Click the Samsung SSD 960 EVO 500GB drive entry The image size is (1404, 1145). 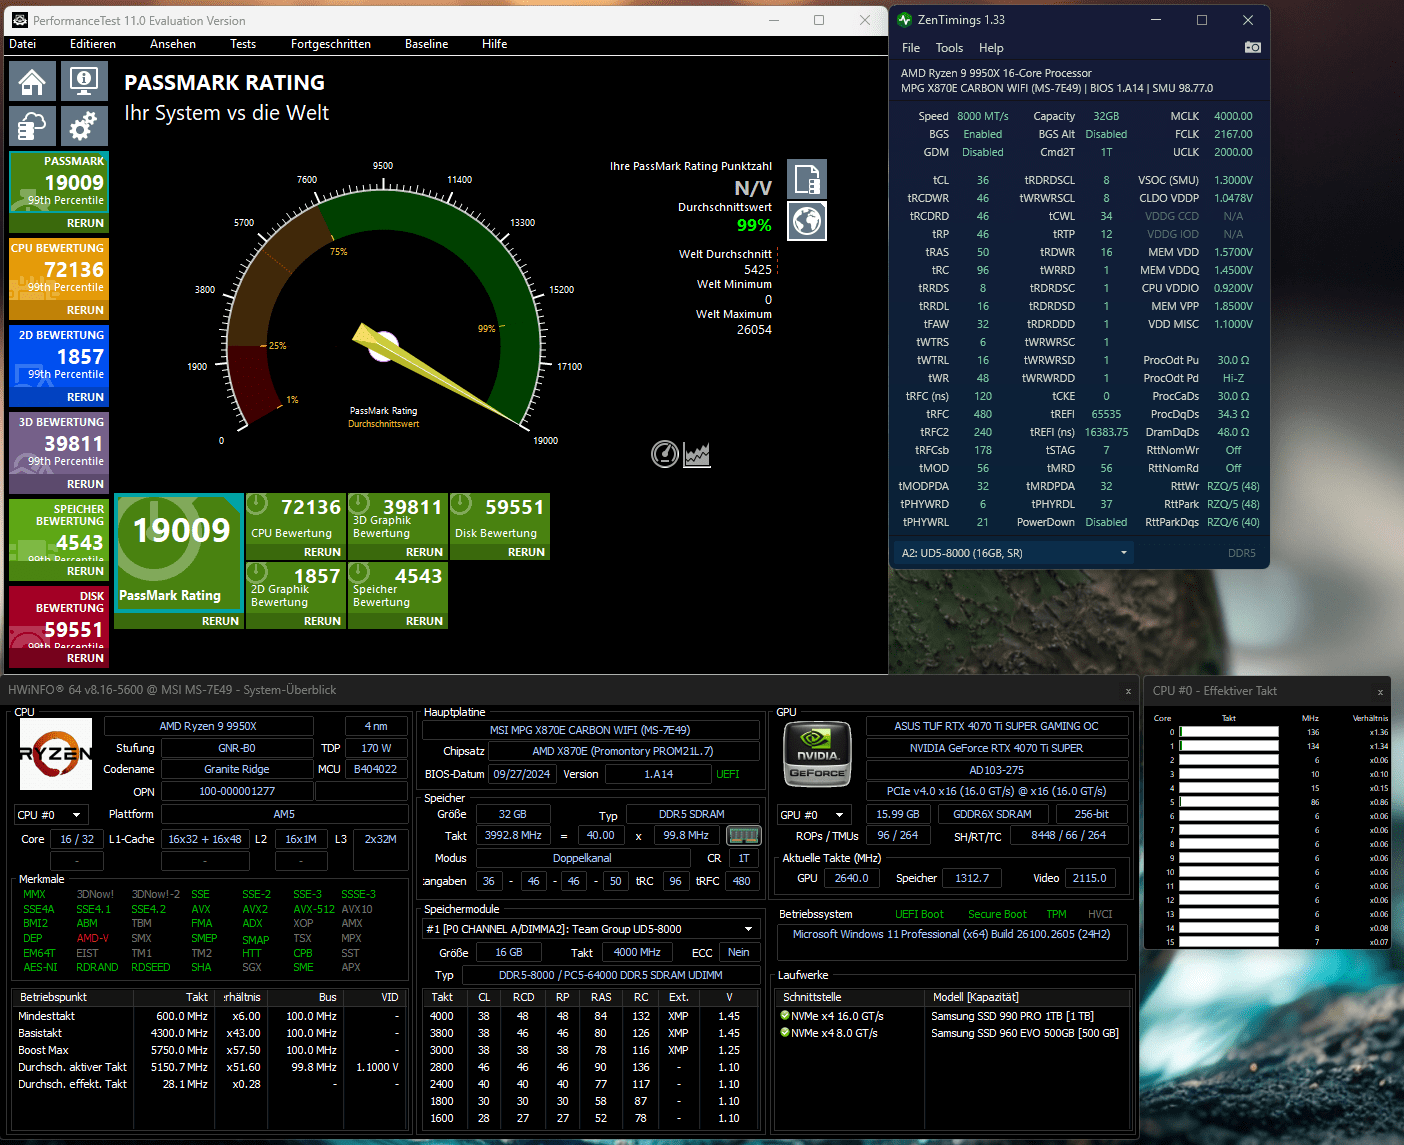[x=1025, y=1033]
